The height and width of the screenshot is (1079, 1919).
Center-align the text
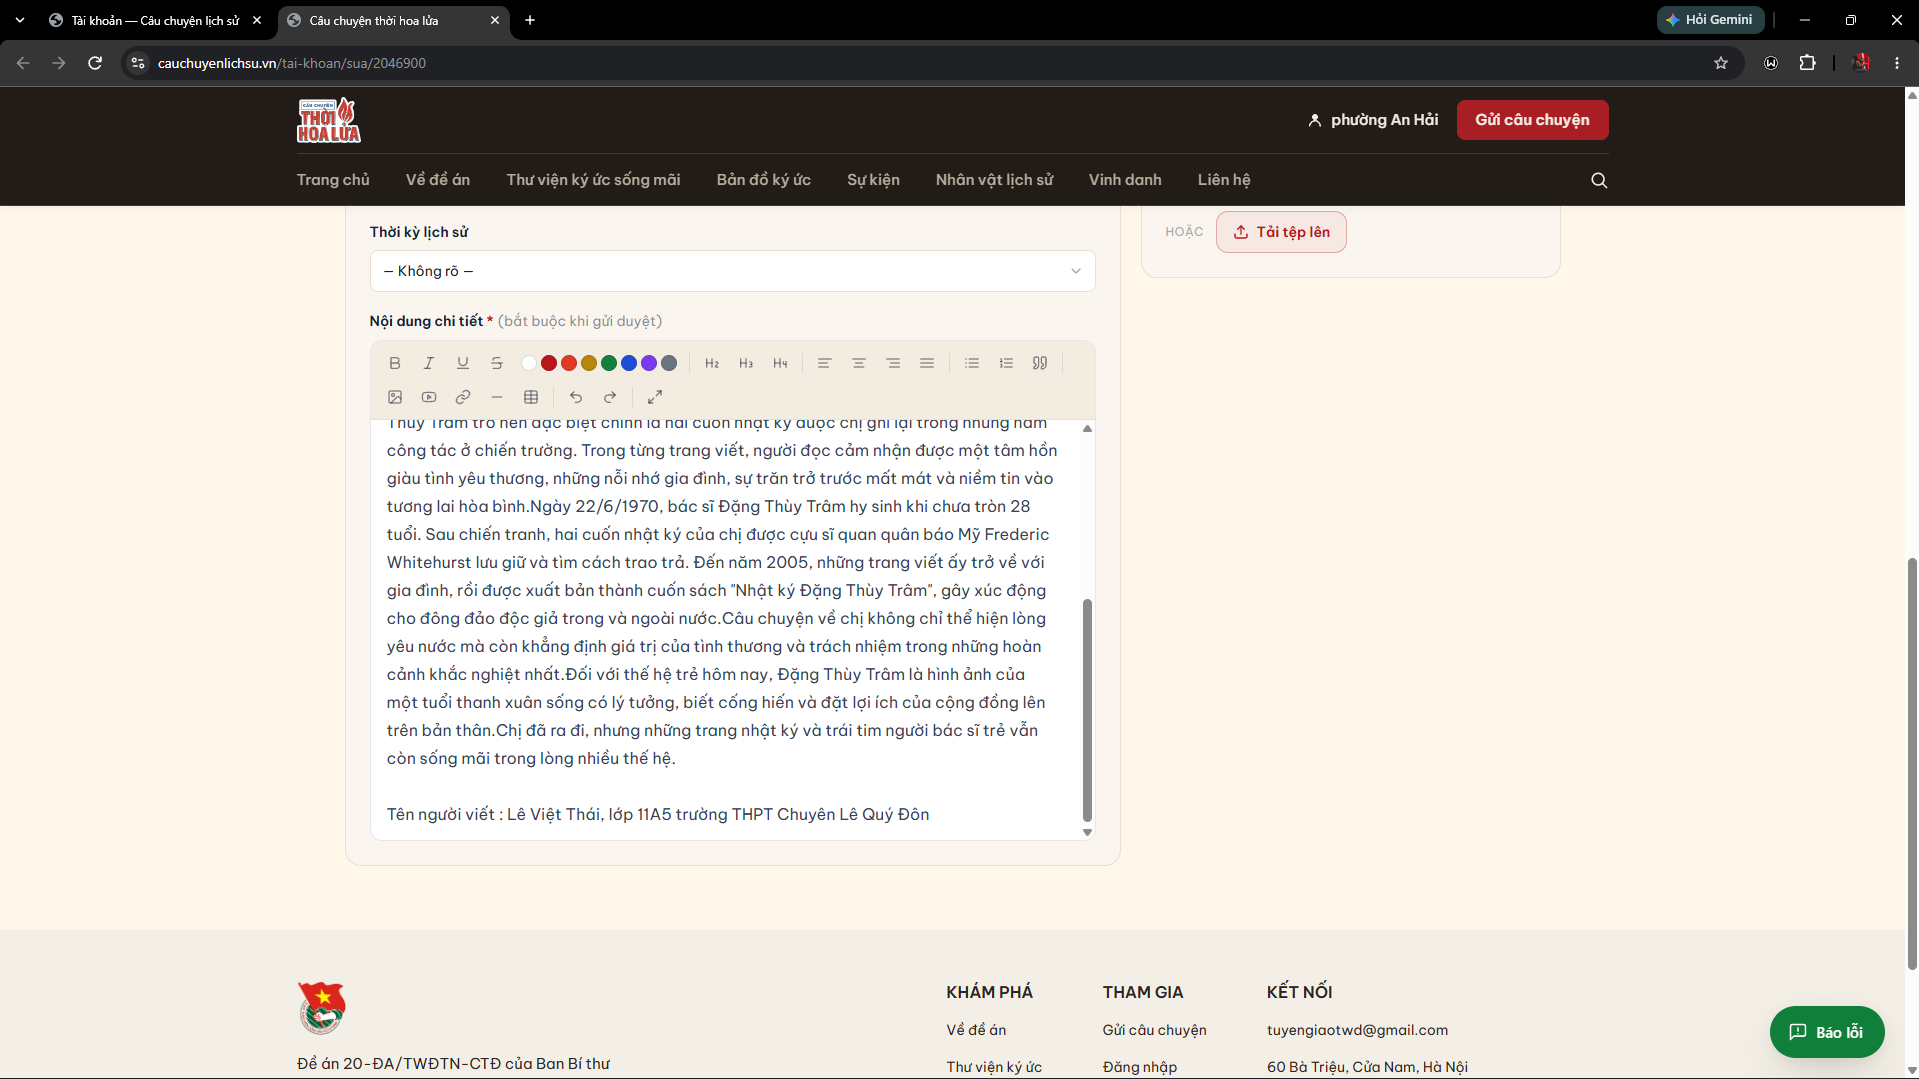[859, 363]
